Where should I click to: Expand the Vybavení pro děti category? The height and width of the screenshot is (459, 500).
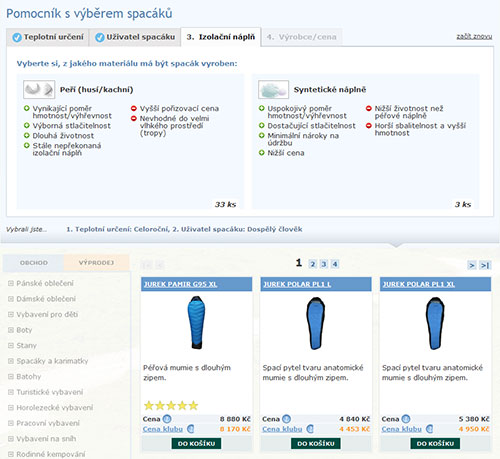[x=11, y=314]
